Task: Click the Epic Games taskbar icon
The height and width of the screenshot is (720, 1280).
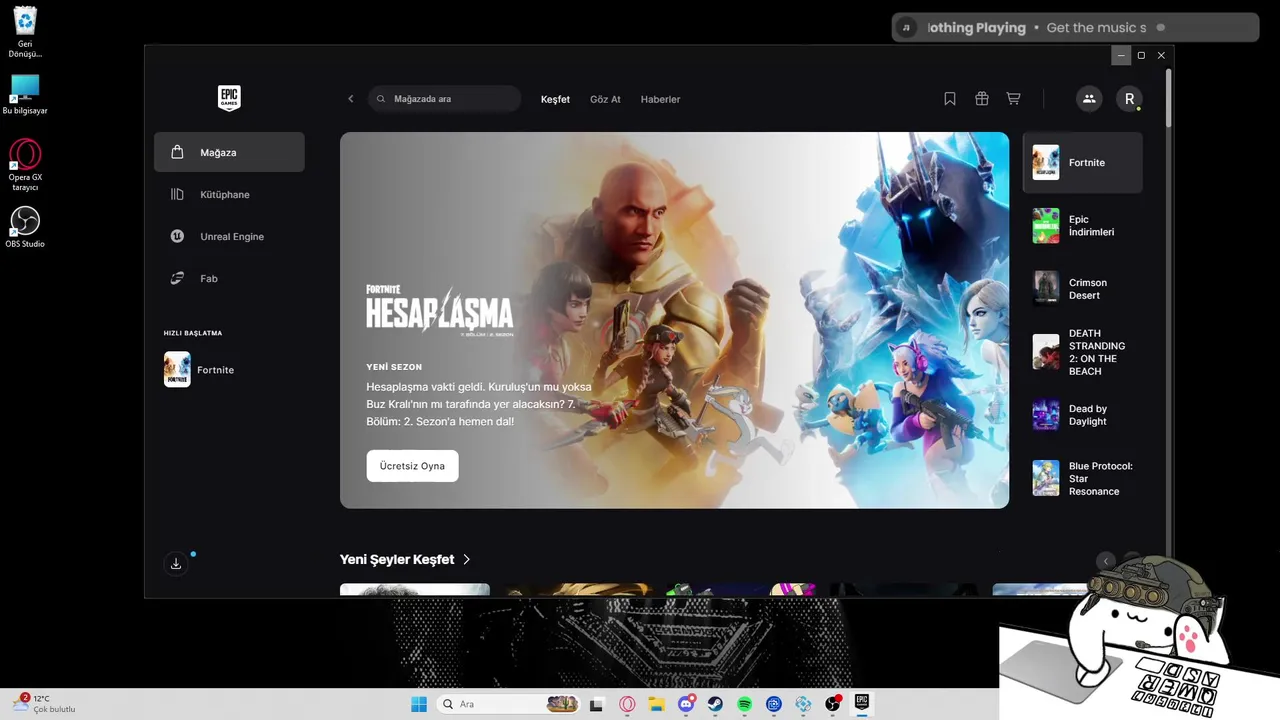Action: click(x=862, y=704)
